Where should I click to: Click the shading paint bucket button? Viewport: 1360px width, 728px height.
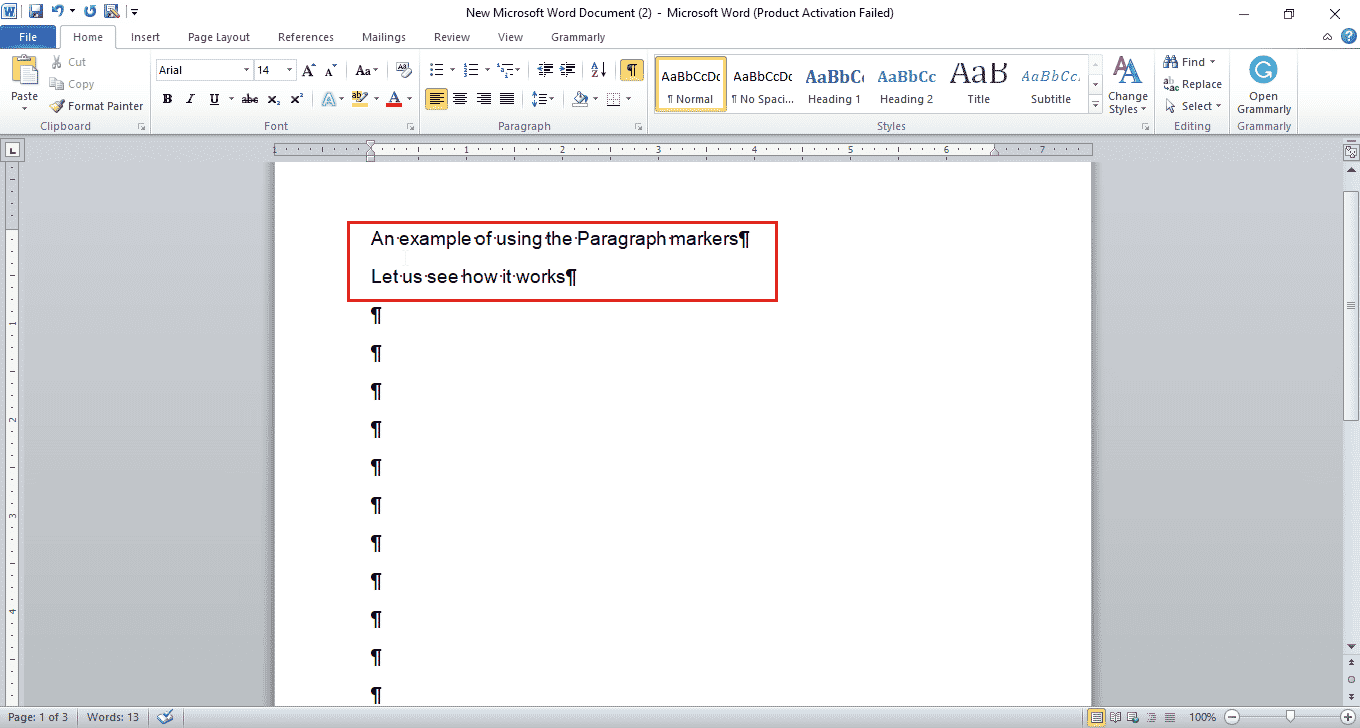pos(580,99)
